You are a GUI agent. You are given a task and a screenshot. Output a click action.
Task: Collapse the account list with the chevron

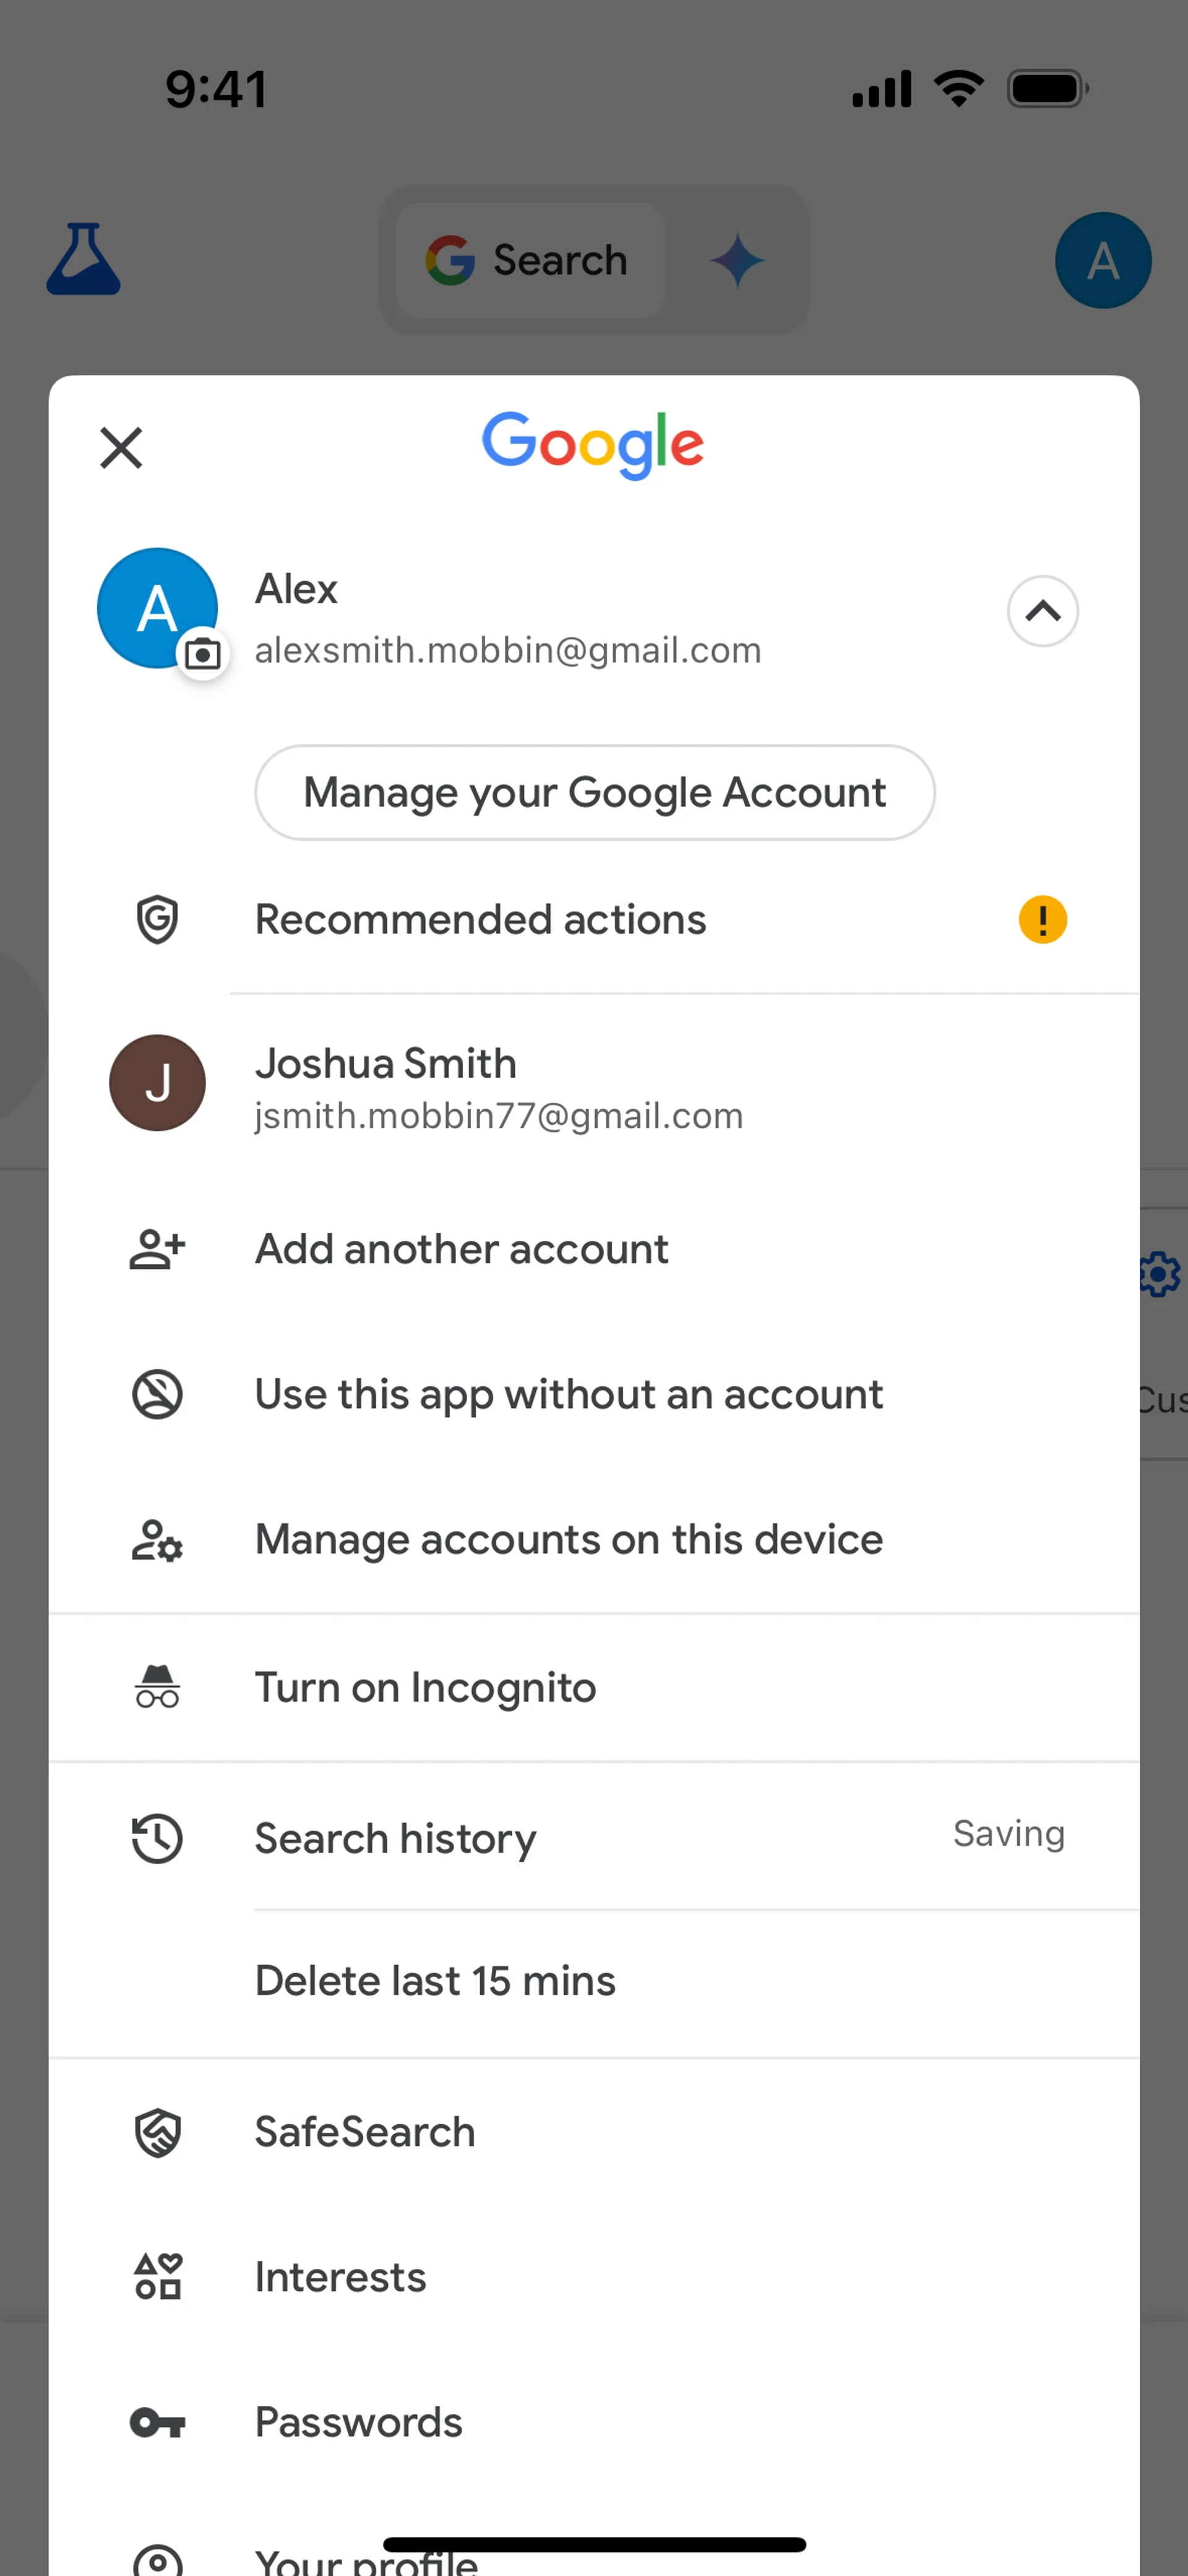coord(1042,611)
